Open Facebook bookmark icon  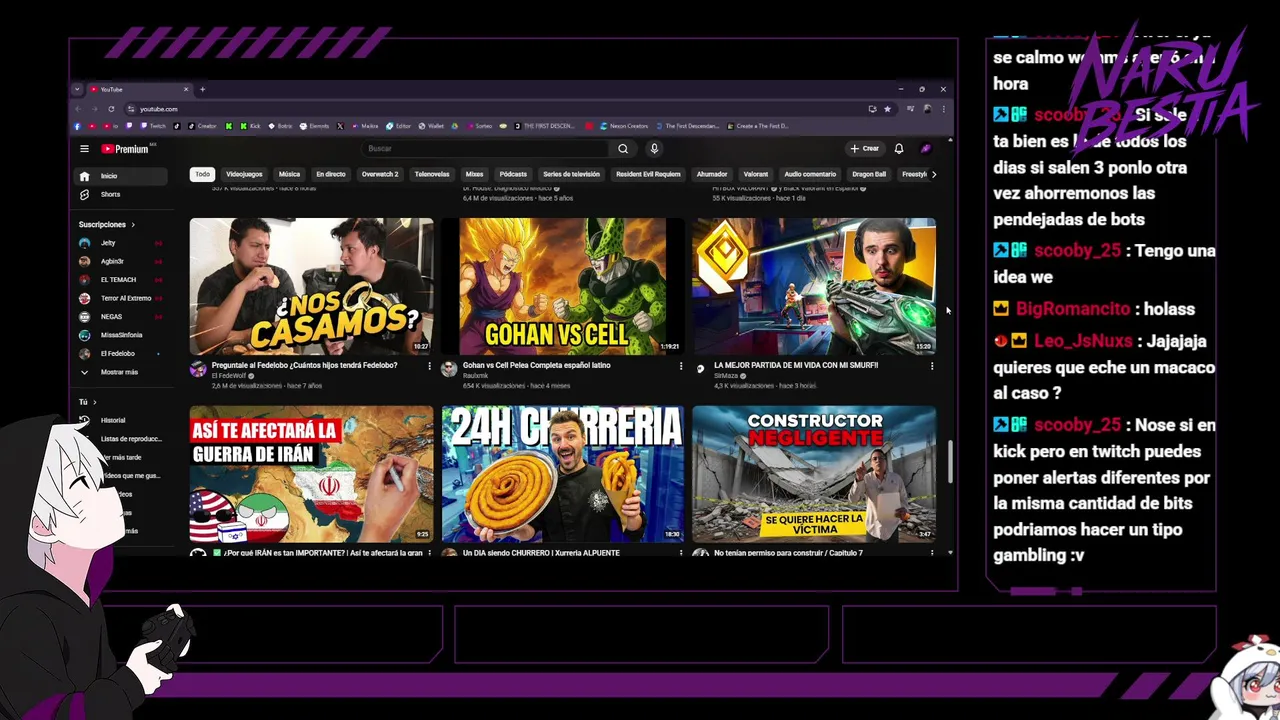click(x=77, y=126)
